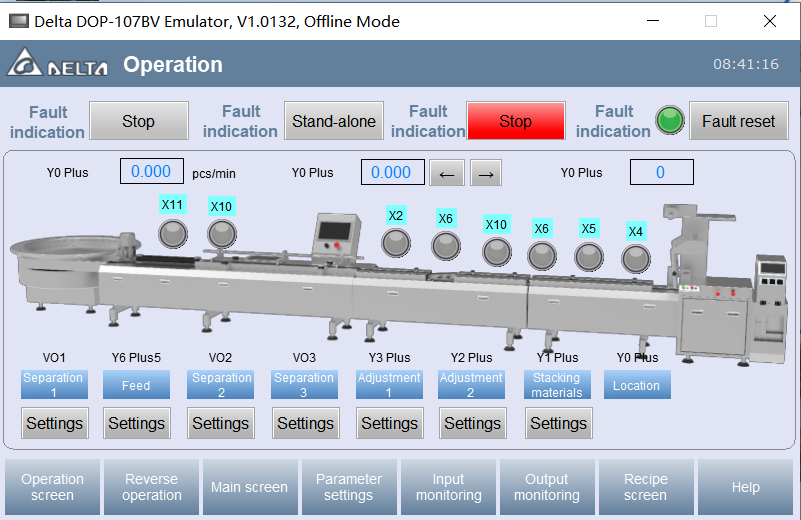Select the pcs/min speed value field
Screen dimensions: 801x520
coord(152,171)
